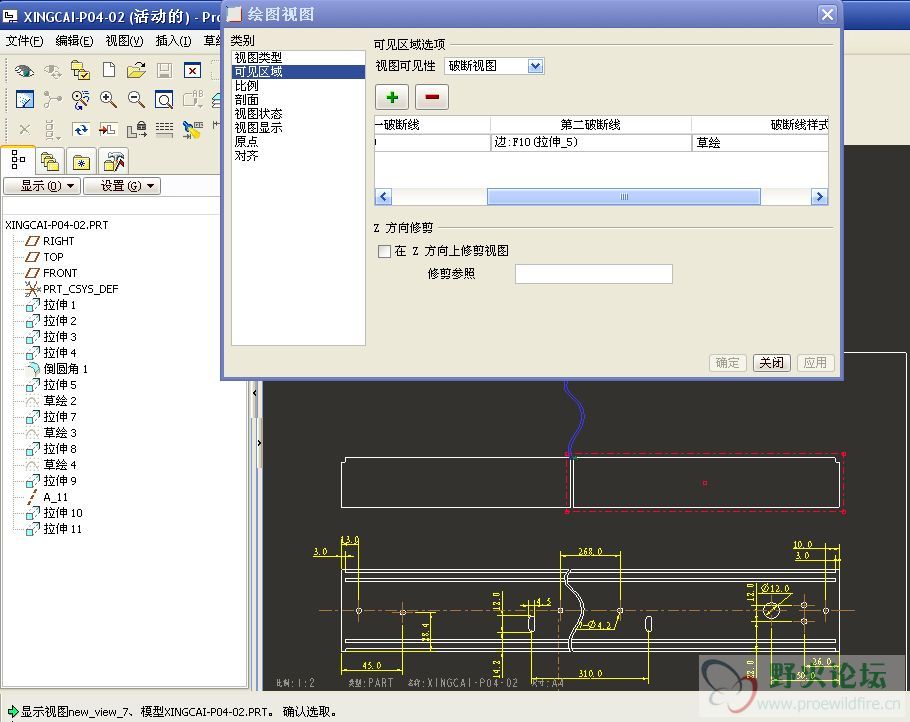The width and height of the screenshot is (910, 722).
Task: Click the repaint screen toolbar icon
Action: [24, 100]
